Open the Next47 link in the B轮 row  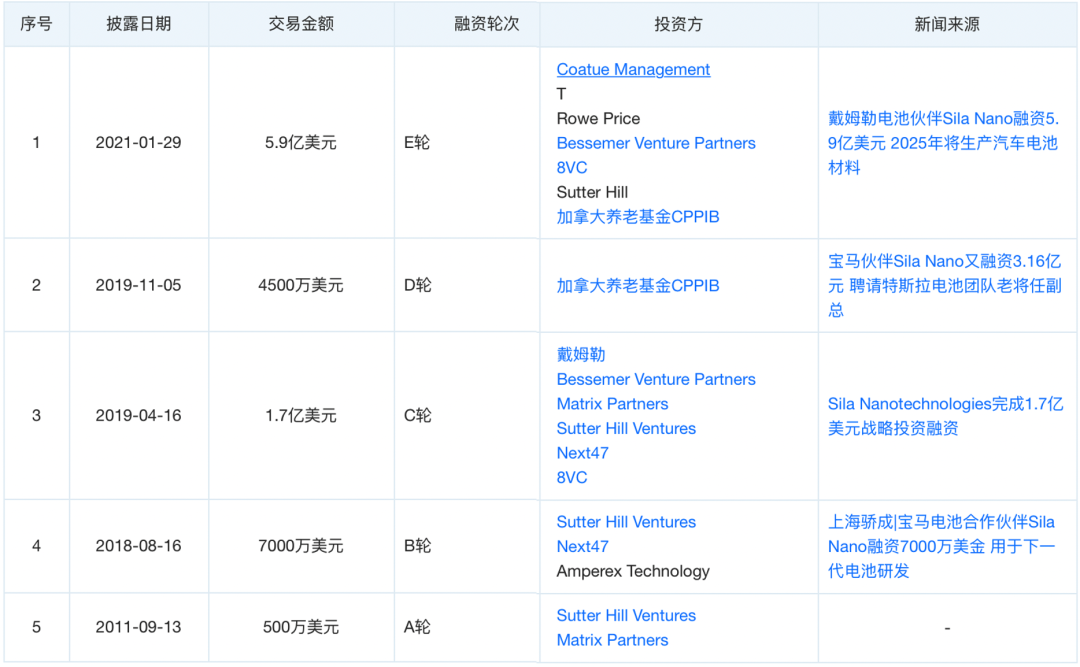[583, 547]
